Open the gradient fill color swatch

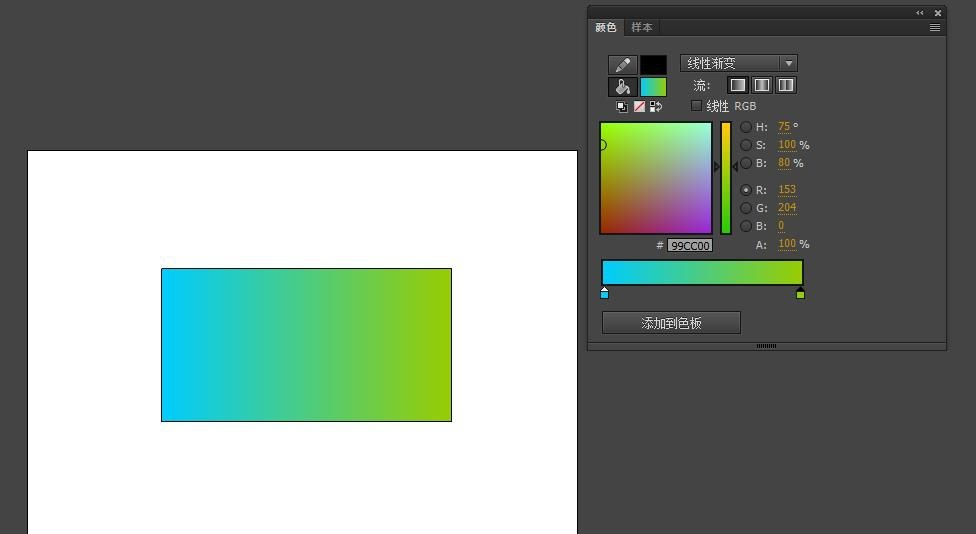tap(654, 87)
